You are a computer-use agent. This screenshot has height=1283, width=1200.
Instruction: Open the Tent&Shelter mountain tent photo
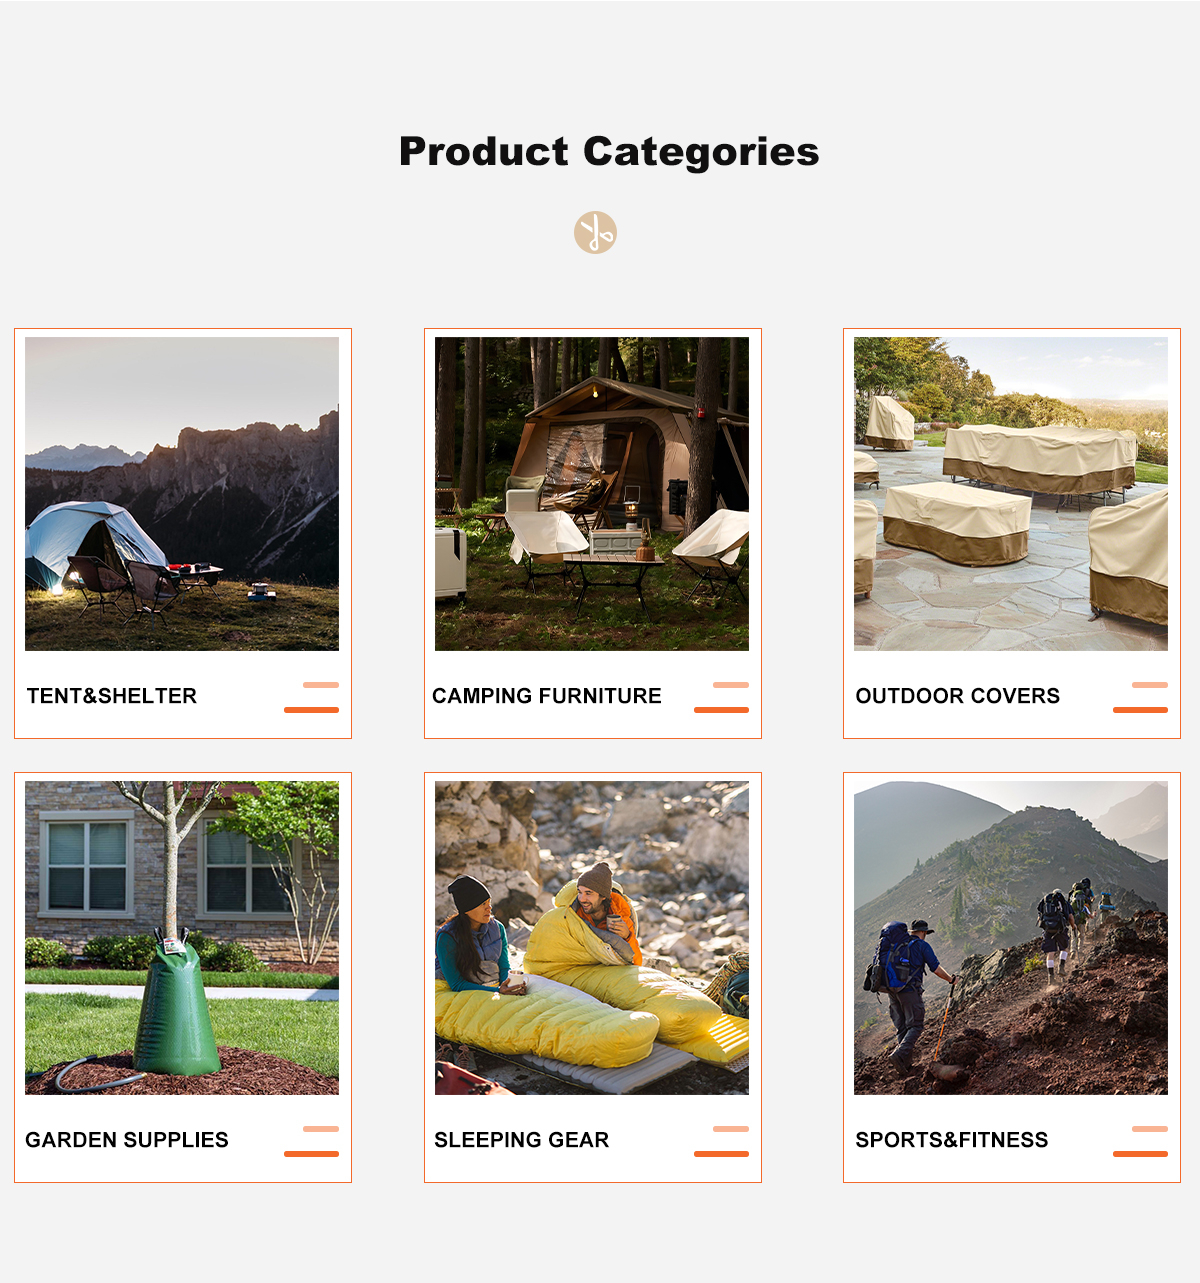[182, 494]
